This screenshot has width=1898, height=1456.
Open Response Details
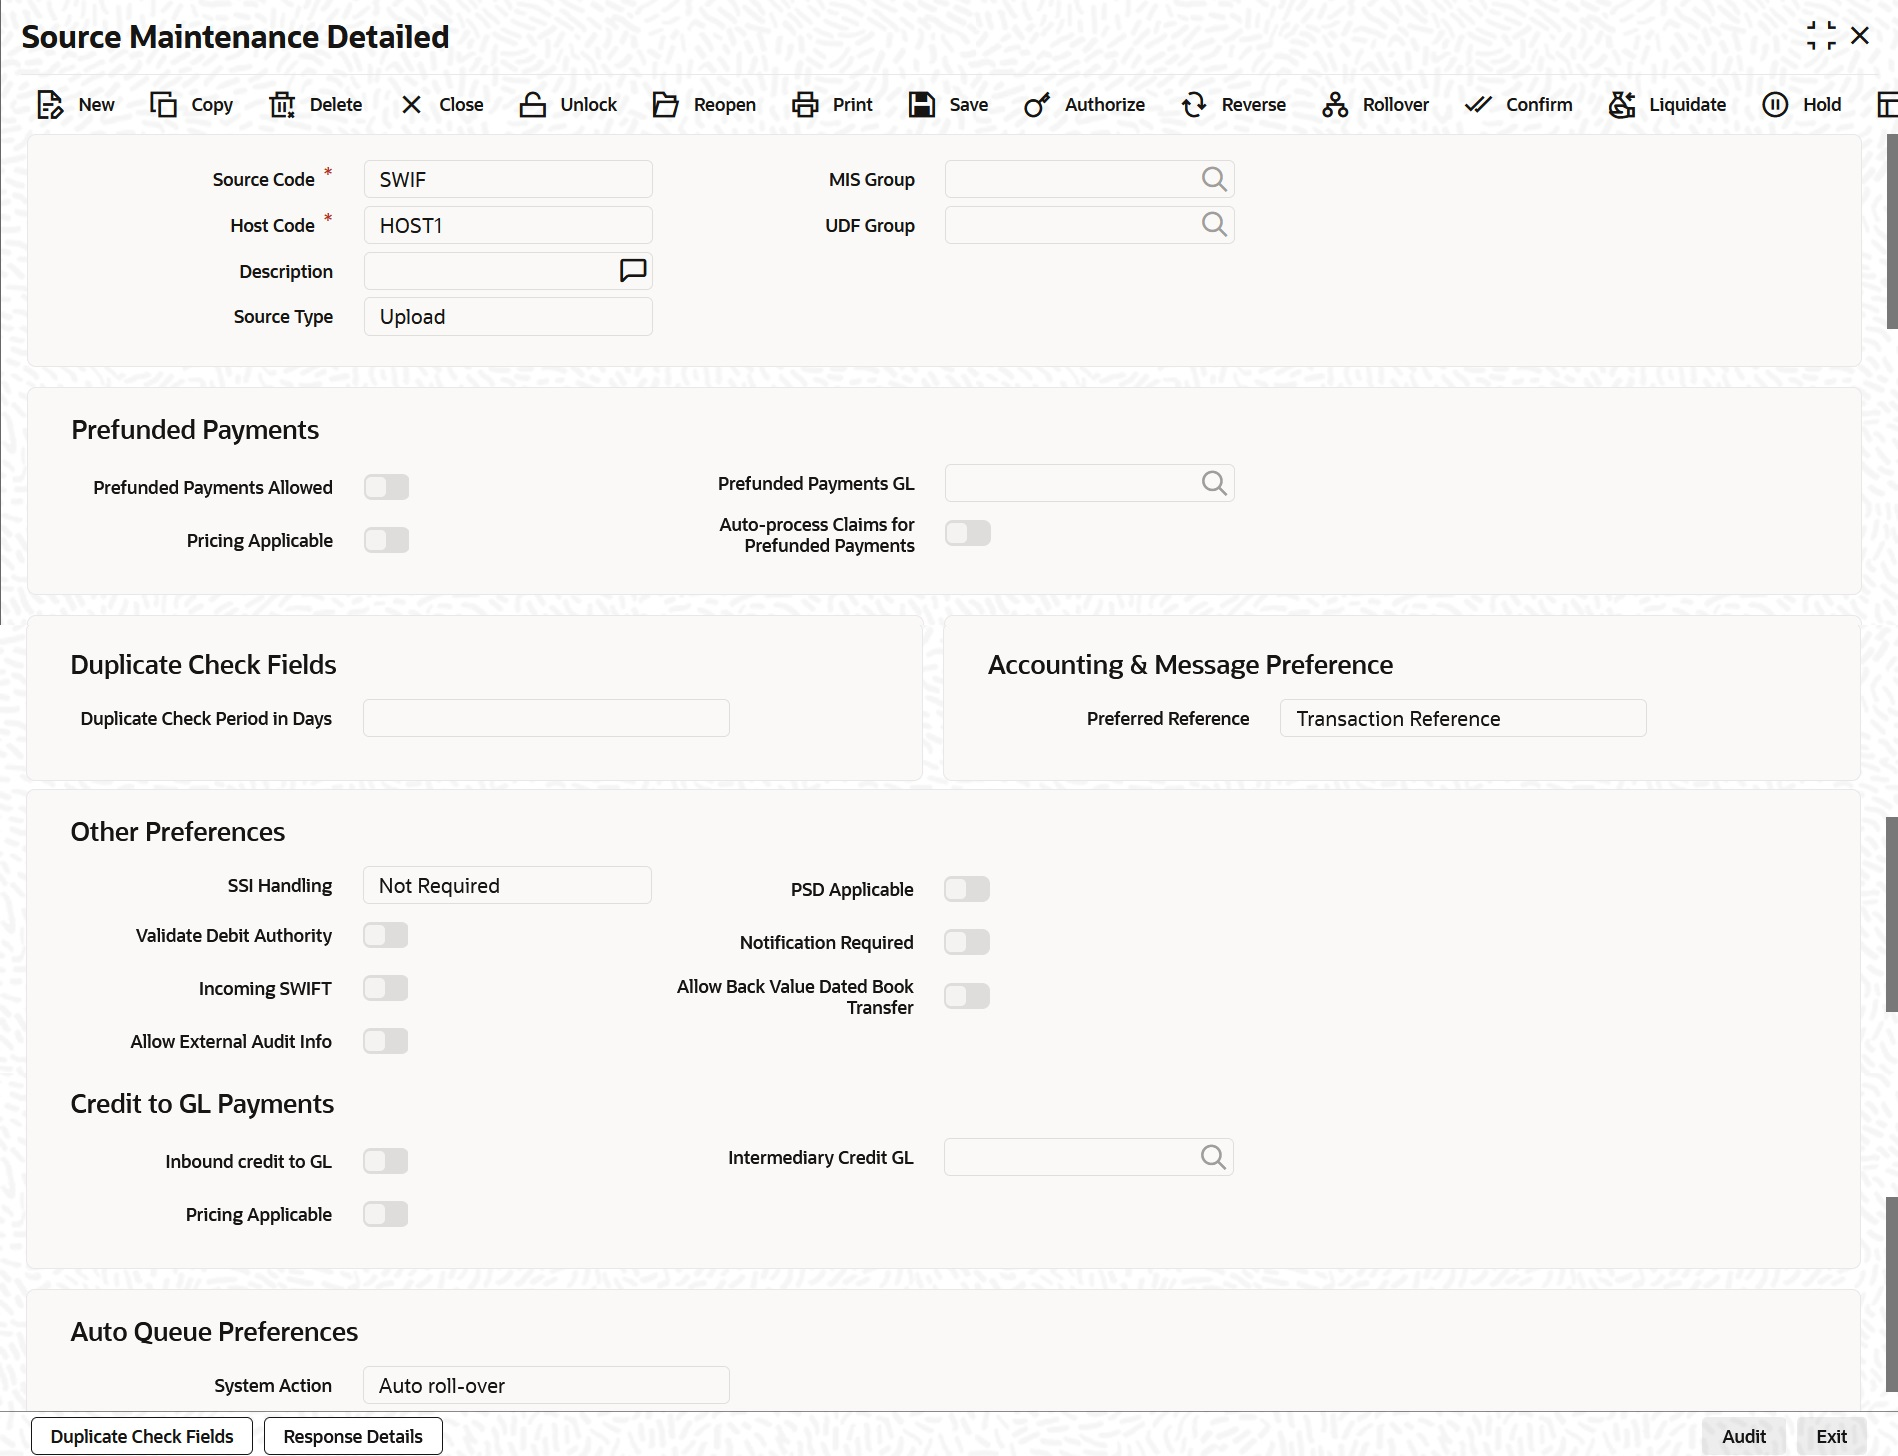pos(352,1436)
